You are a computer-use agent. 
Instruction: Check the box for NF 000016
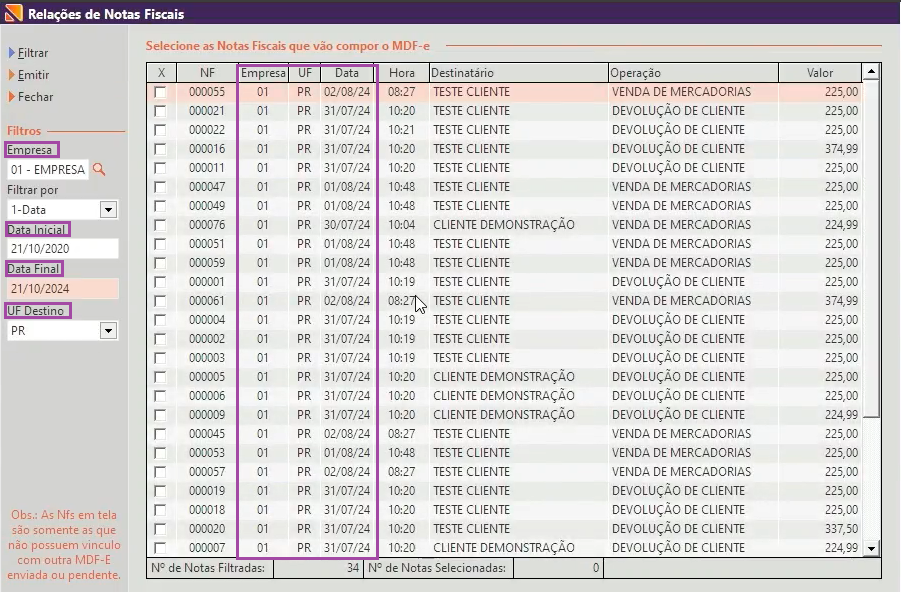tap(160, 149)
